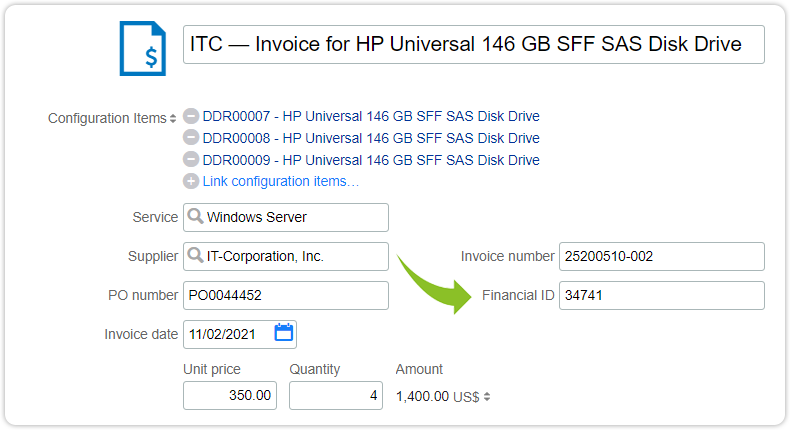Edit the invoice title field

(x=474, y=44)
